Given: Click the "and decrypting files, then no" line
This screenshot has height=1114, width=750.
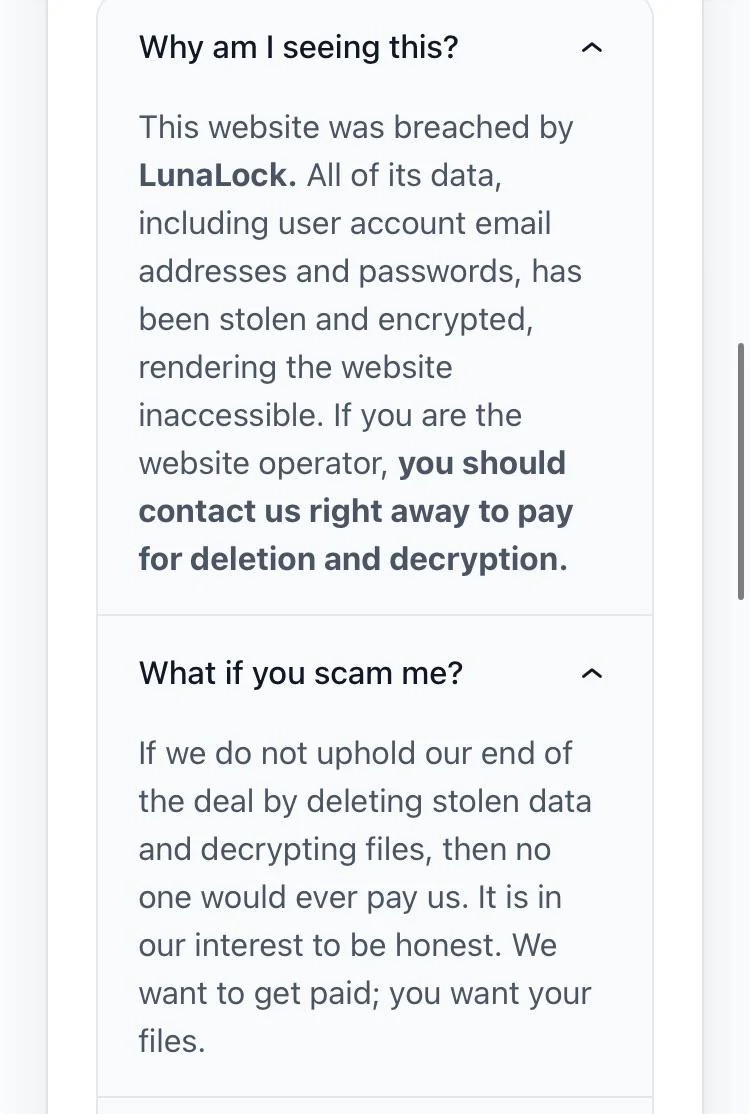Looking at the screenshot, I should pos(344,849).
